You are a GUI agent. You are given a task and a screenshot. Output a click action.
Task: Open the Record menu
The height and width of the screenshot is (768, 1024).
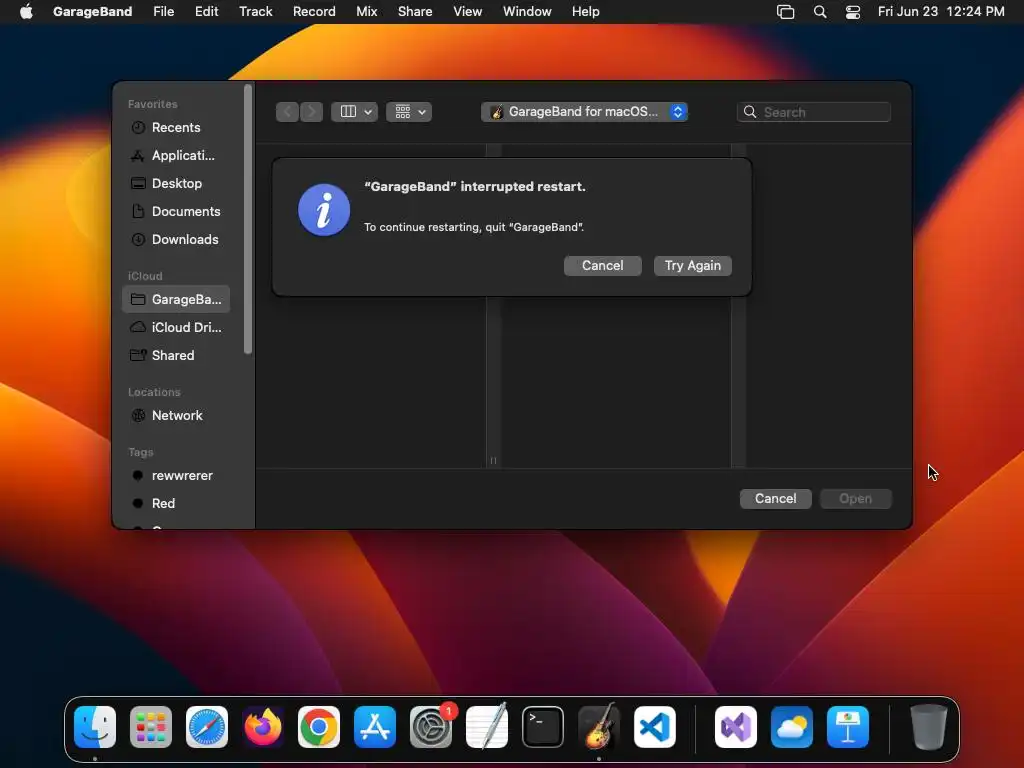pos(314,12)
